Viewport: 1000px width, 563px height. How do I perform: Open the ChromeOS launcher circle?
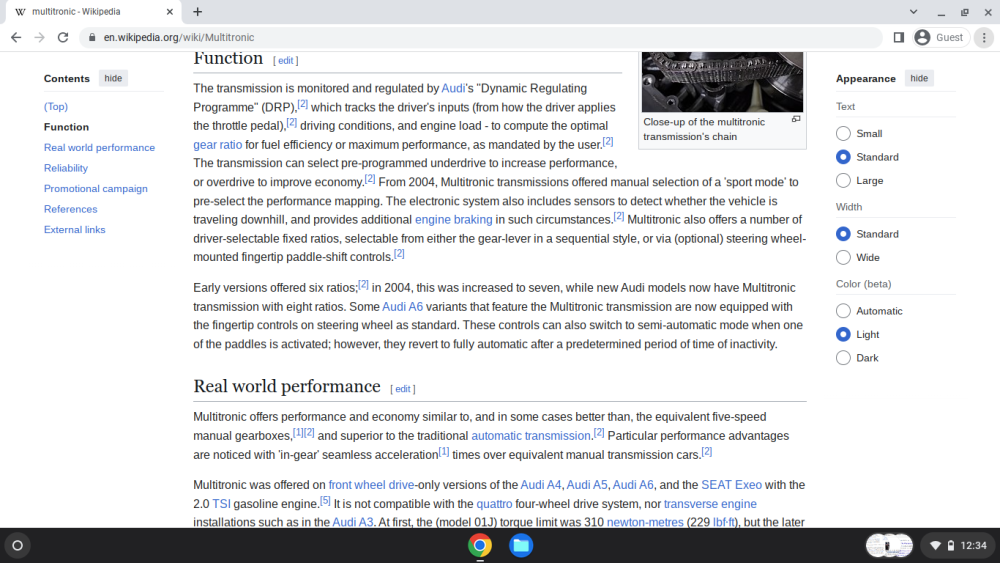pos(18,545)
